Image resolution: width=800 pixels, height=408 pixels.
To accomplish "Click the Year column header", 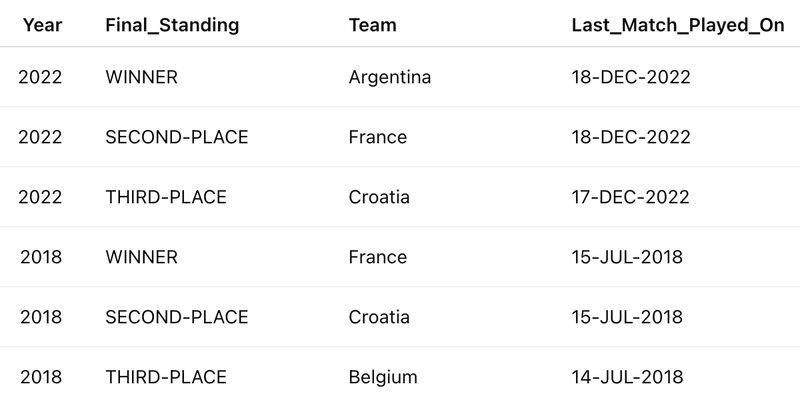I will (x=42, y=25).
